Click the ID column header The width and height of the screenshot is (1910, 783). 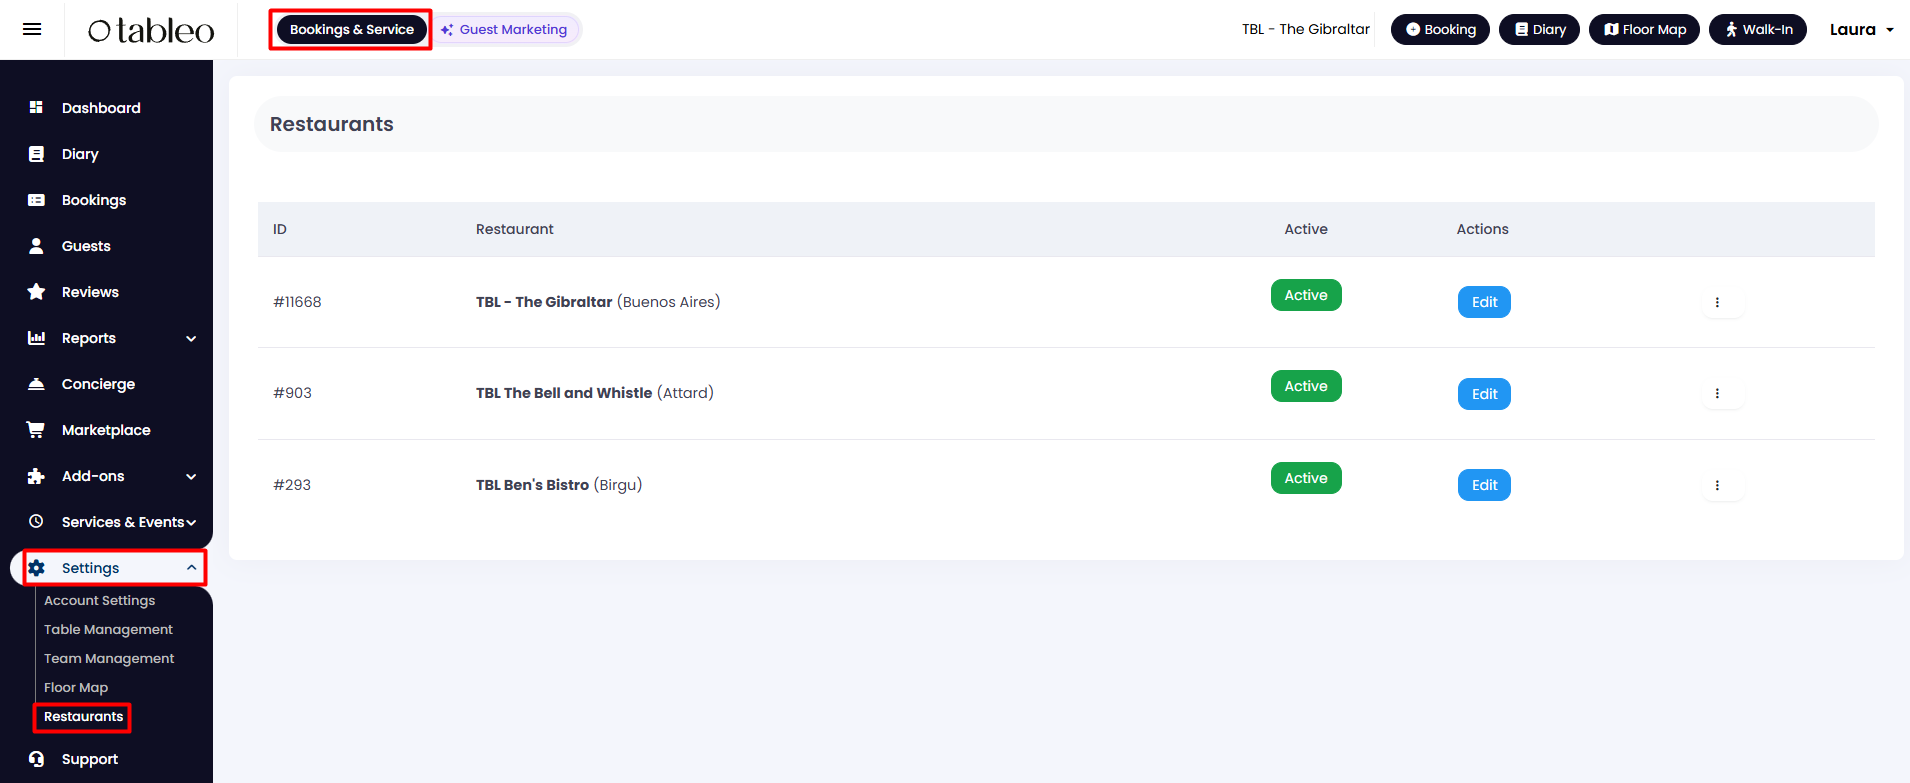pyautogui.click(x=280, y=229)
